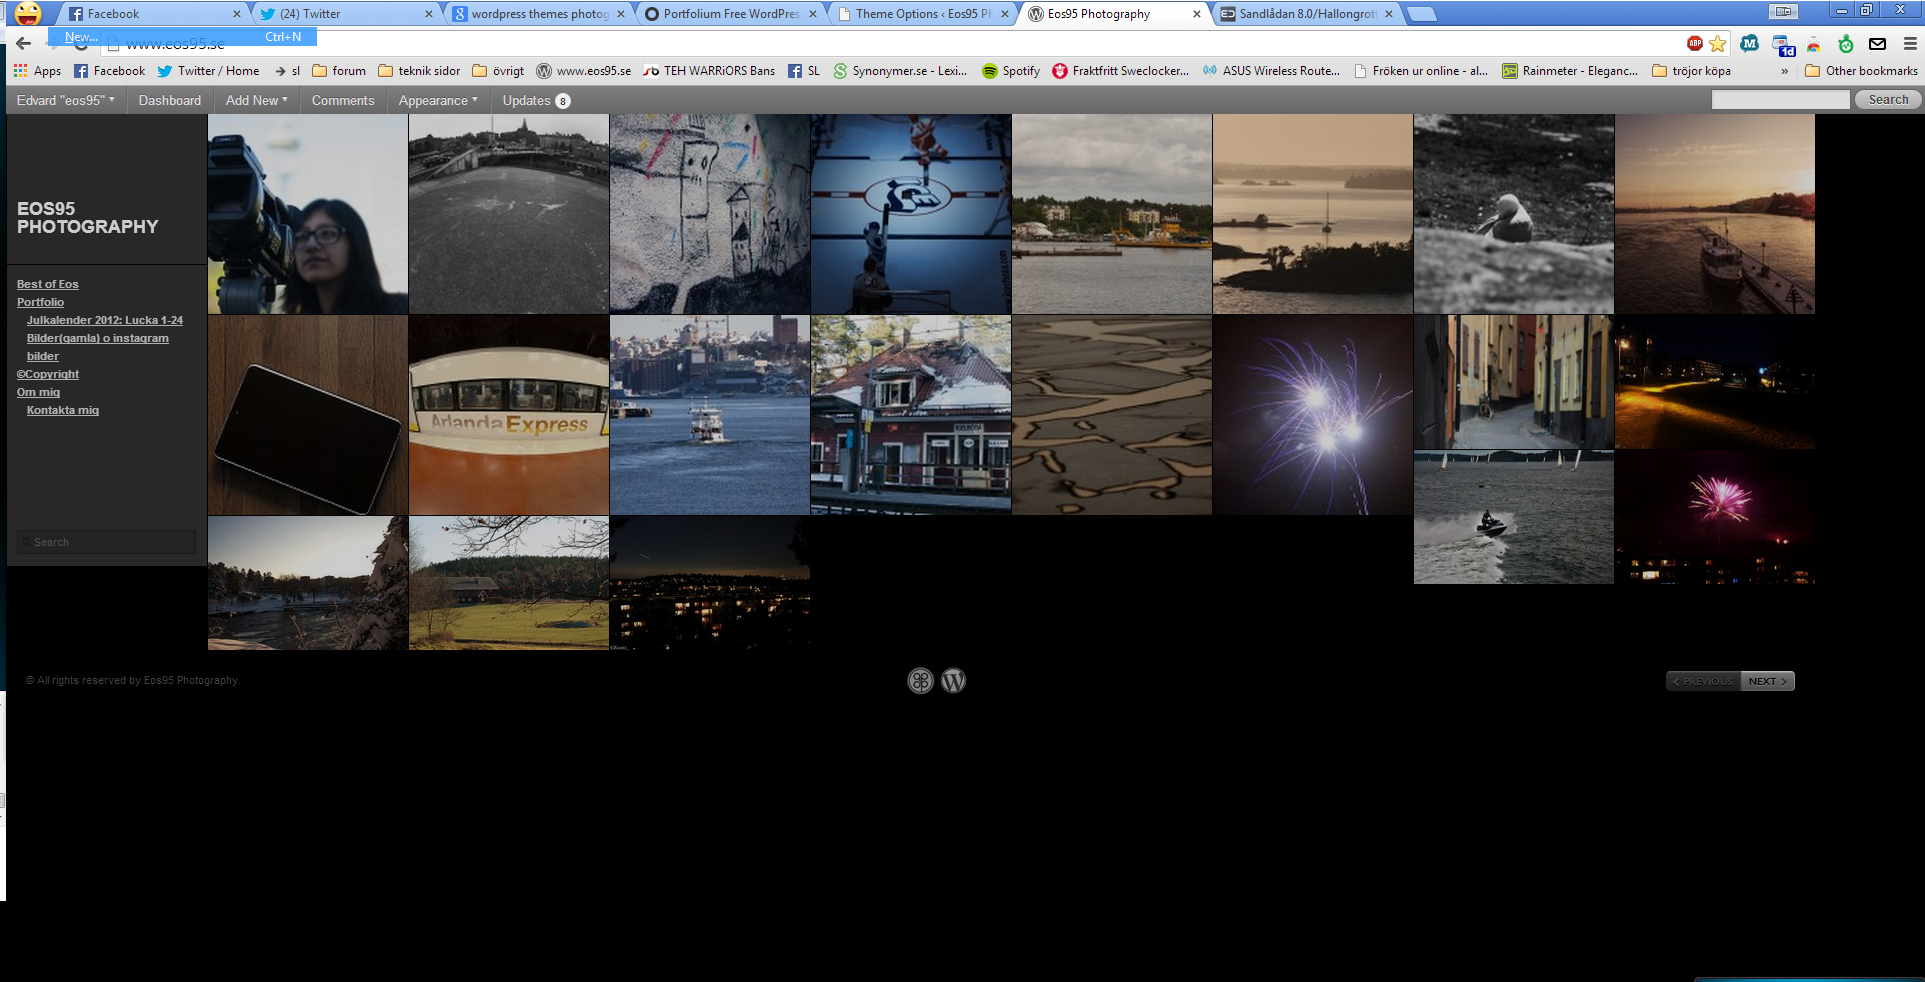Open the Spotify bookmark
Viewport: 1925px width, 982px height.
coord(1010,71)
